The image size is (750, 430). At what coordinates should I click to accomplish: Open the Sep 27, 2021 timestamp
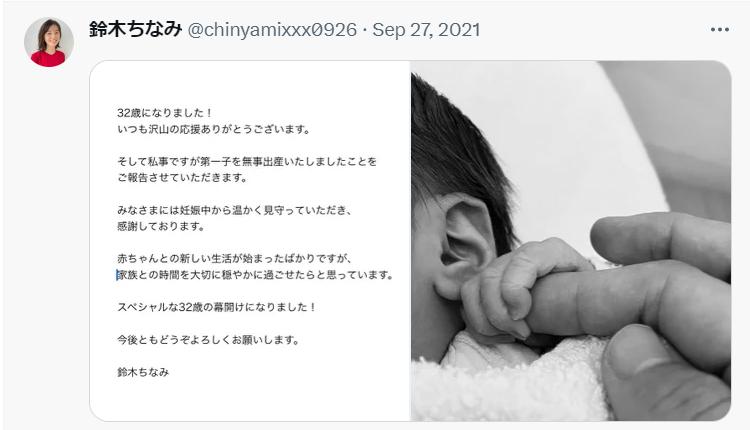click(426, 30)
